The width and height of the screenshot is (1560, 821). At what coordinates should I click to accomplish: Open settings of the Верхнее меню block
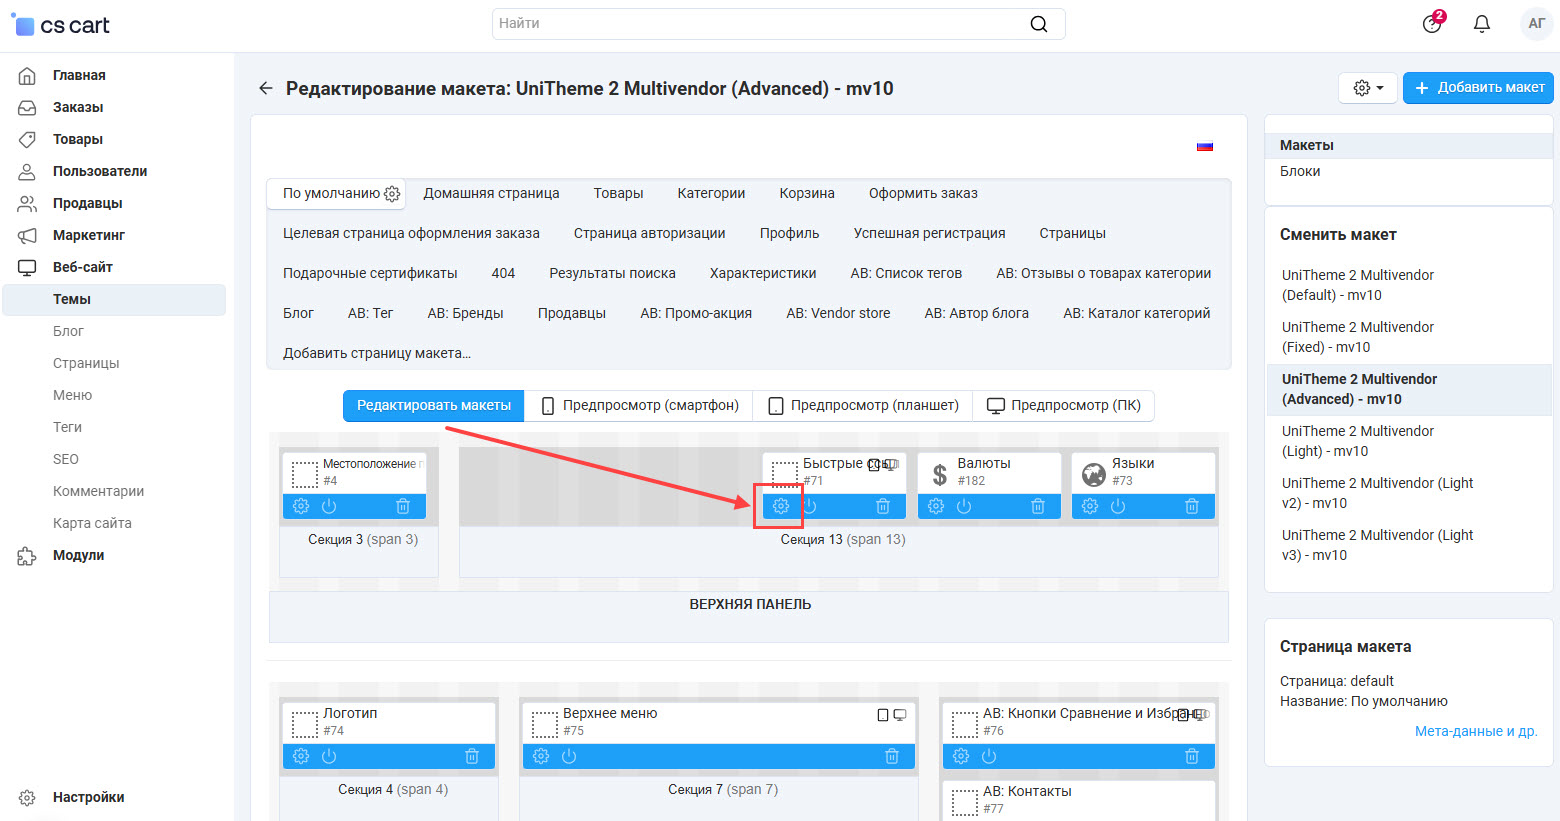[541, 756]
